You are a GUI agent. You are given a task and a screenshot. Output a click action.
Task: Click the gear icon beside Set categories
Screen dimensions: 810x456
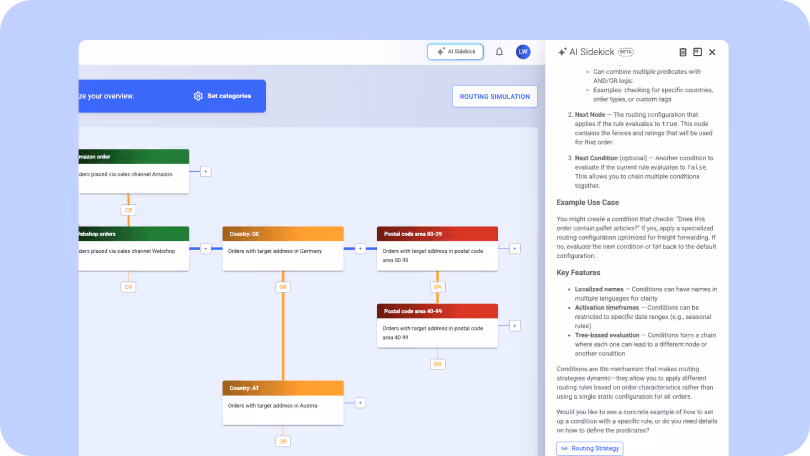coord(198,96)
